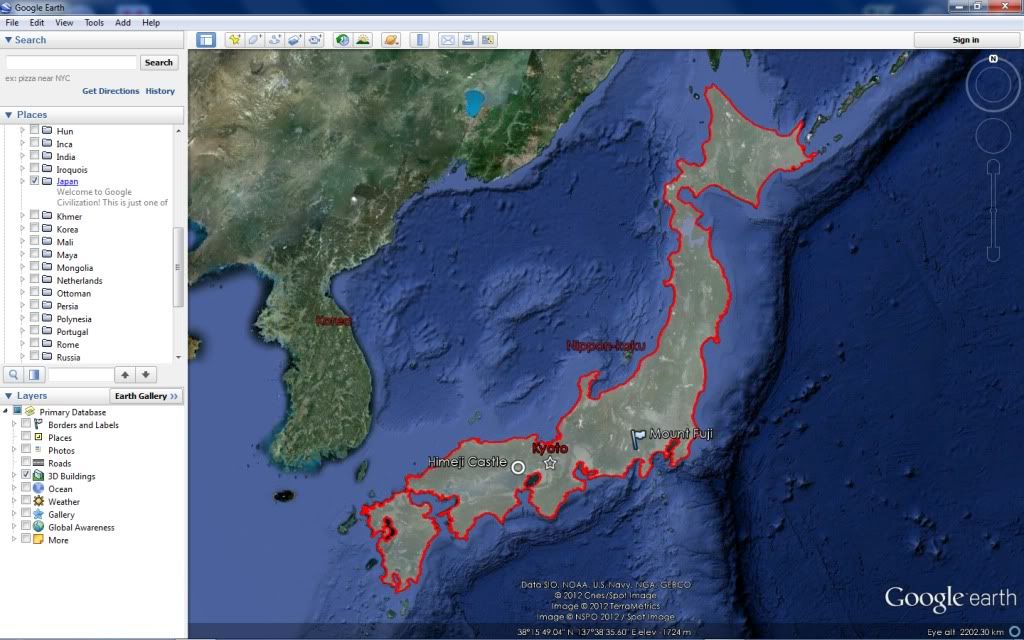Open the Edit menu
This screenshot has height=640, width=1024.
[x=37, y=22]
